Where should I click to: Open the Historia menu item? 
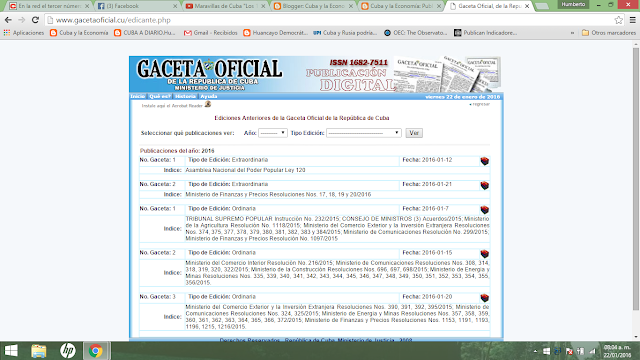click(185, 96)
